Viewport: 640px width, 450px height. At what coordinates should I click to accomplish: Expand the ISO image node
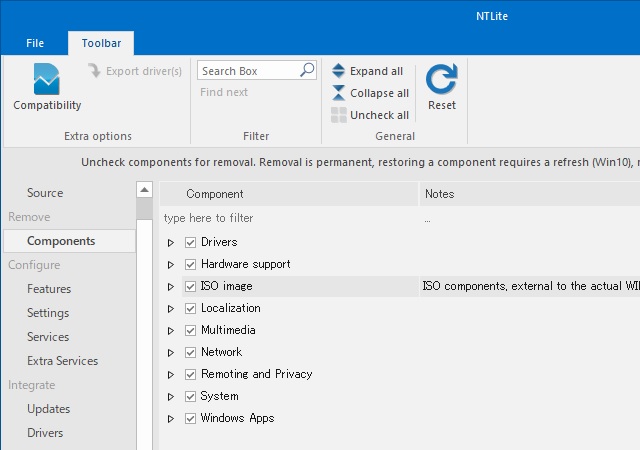coord(171,287)
